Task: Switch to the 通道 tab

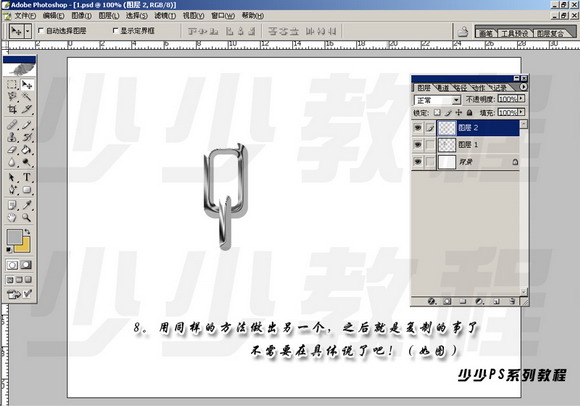Action: click(442, 88)
